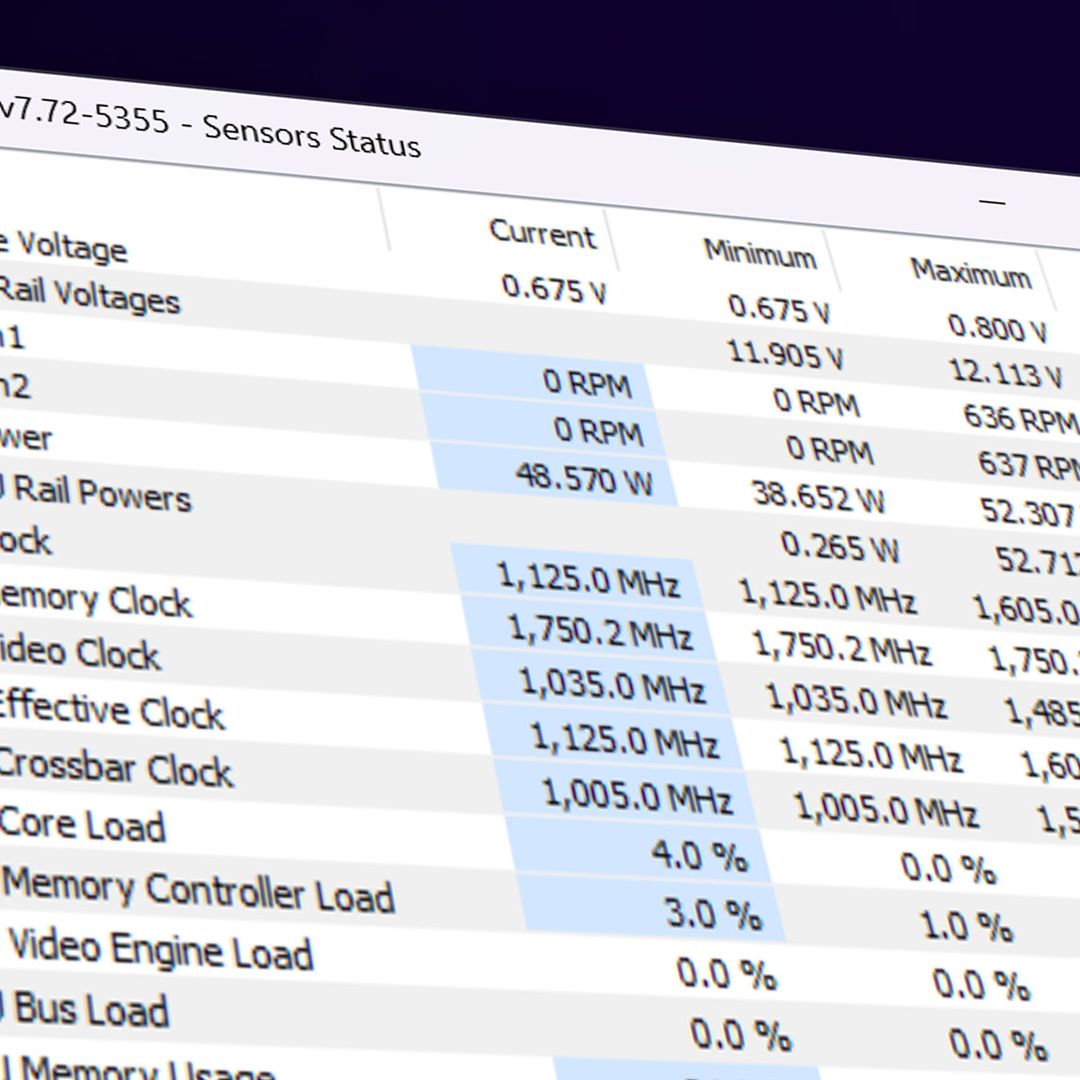Image resolution: width=1080 pixels, height=1080 pixels.
Task: Select the Core Load sensor row
Action: point(84,825)
